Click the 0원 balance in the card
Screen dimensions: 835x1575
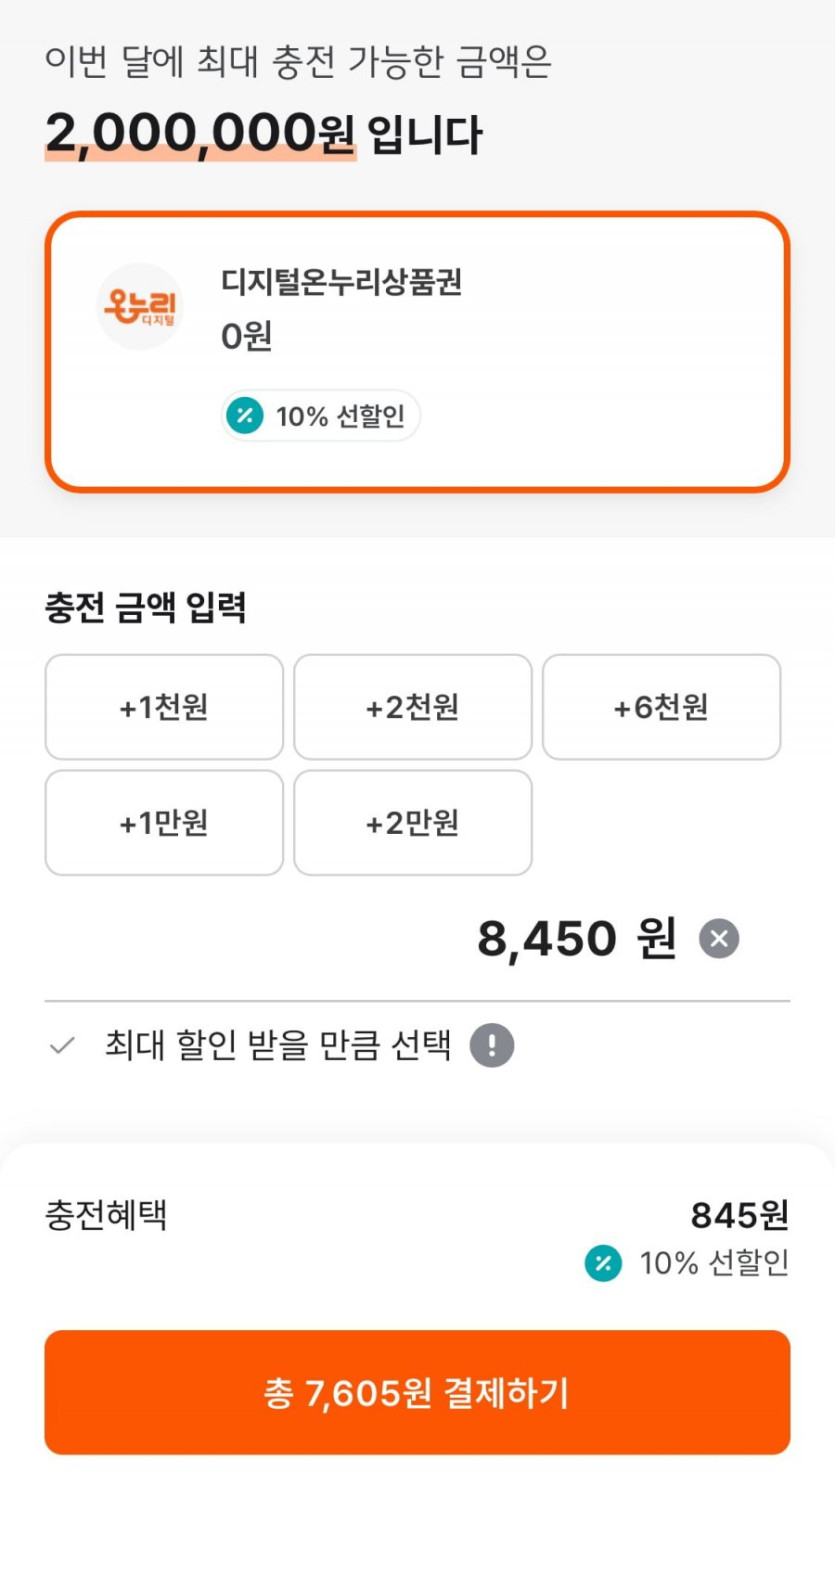pyautogui.click(x=246, y=336)
